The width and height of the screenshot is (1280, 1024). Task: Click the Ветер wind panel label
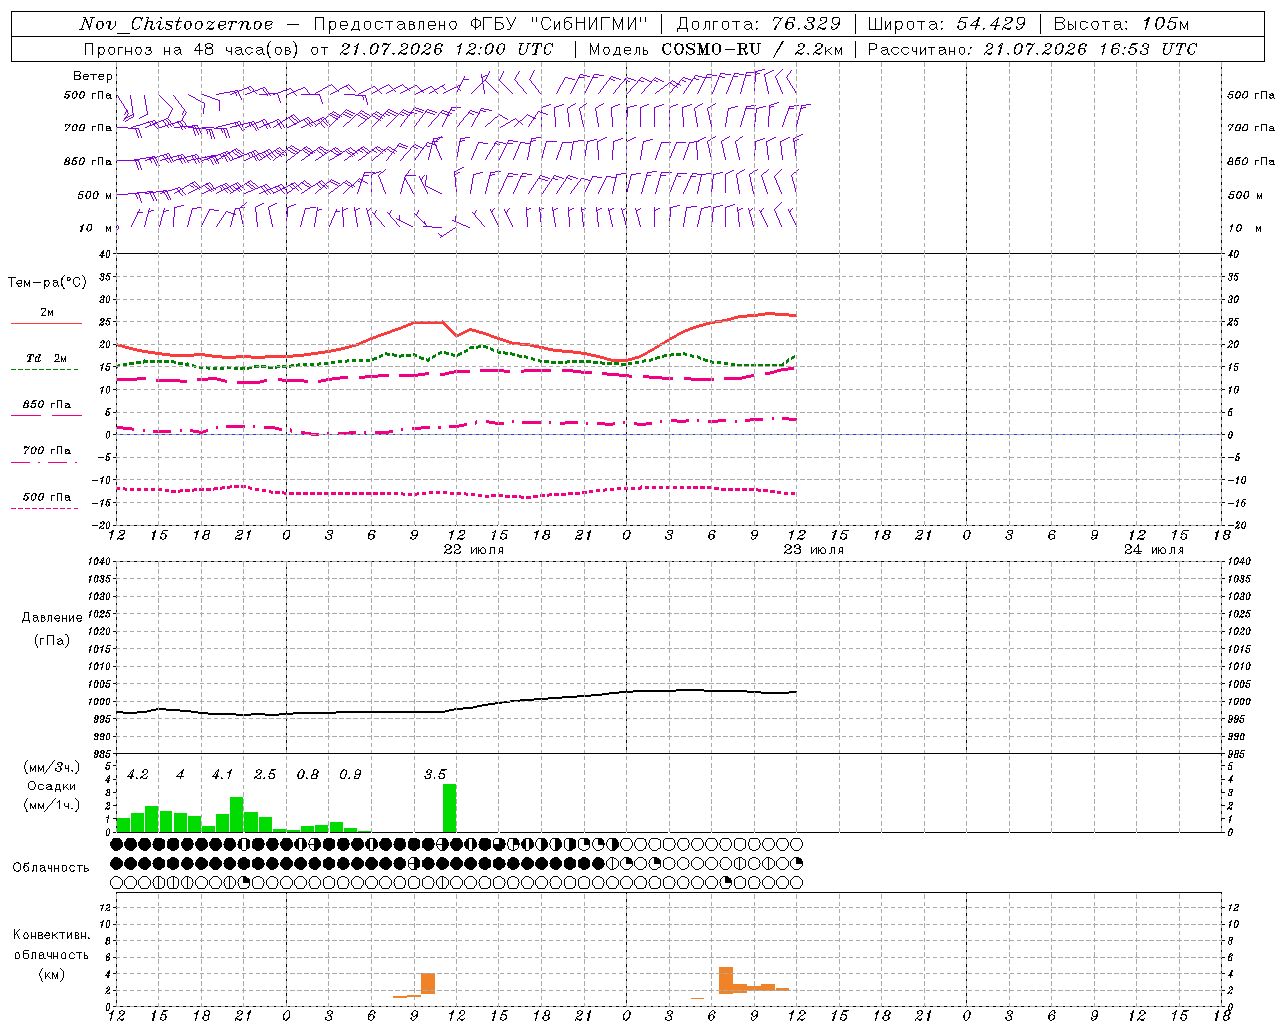click(92, 76)
